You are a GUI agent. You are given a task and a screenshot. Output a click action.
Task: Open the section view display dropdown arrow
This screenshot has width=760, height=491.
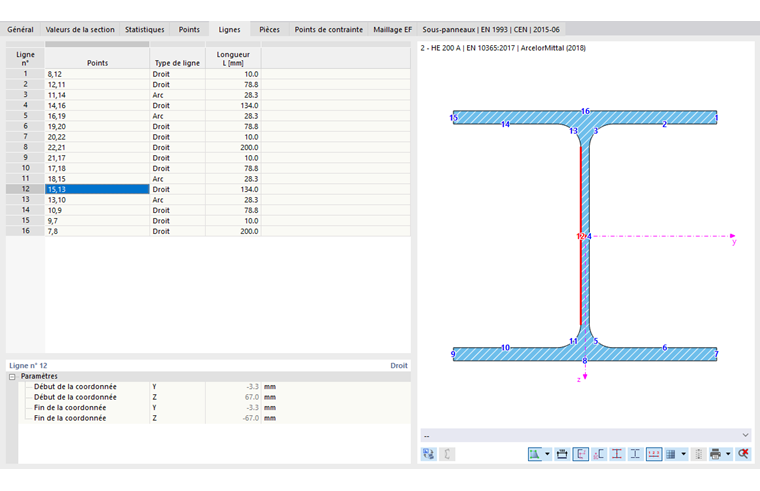(547, 454)
